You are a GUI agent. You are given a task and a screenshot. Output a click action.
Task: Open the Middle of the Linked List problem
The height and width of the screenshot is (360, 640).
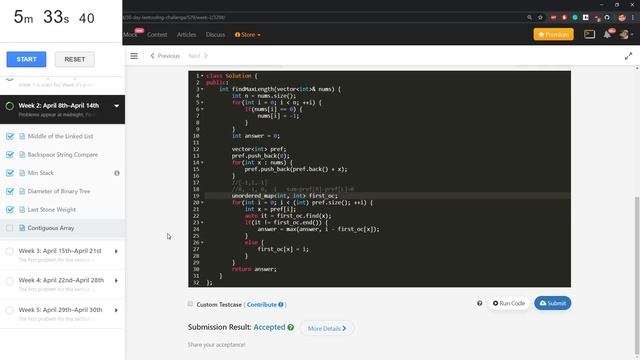click(60, 136)
